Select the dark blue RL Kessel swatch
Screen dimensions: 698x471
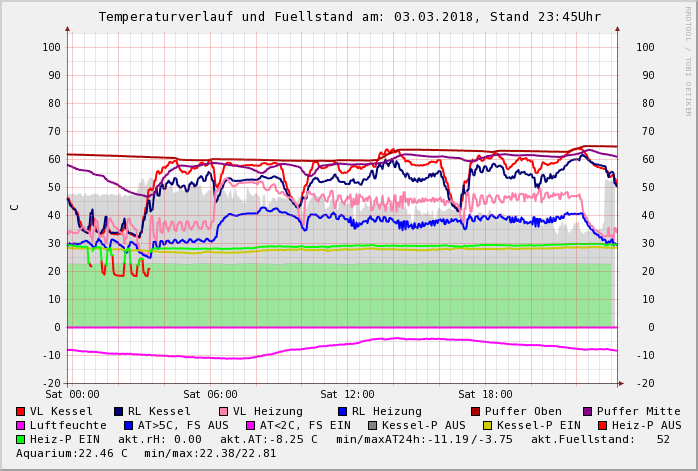pos(119,411)
